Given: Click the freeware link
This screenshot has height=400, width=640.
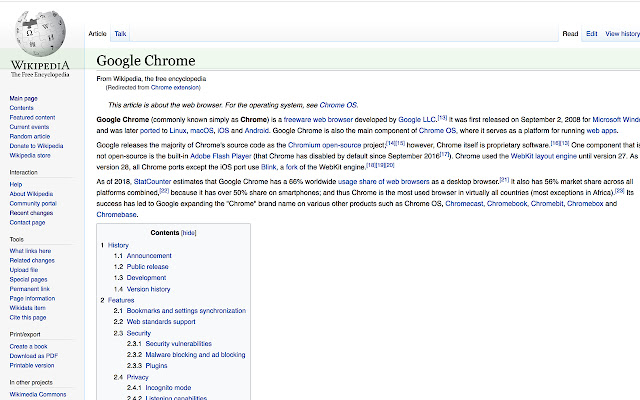Looking at the screenshot, I should [296, 120].
